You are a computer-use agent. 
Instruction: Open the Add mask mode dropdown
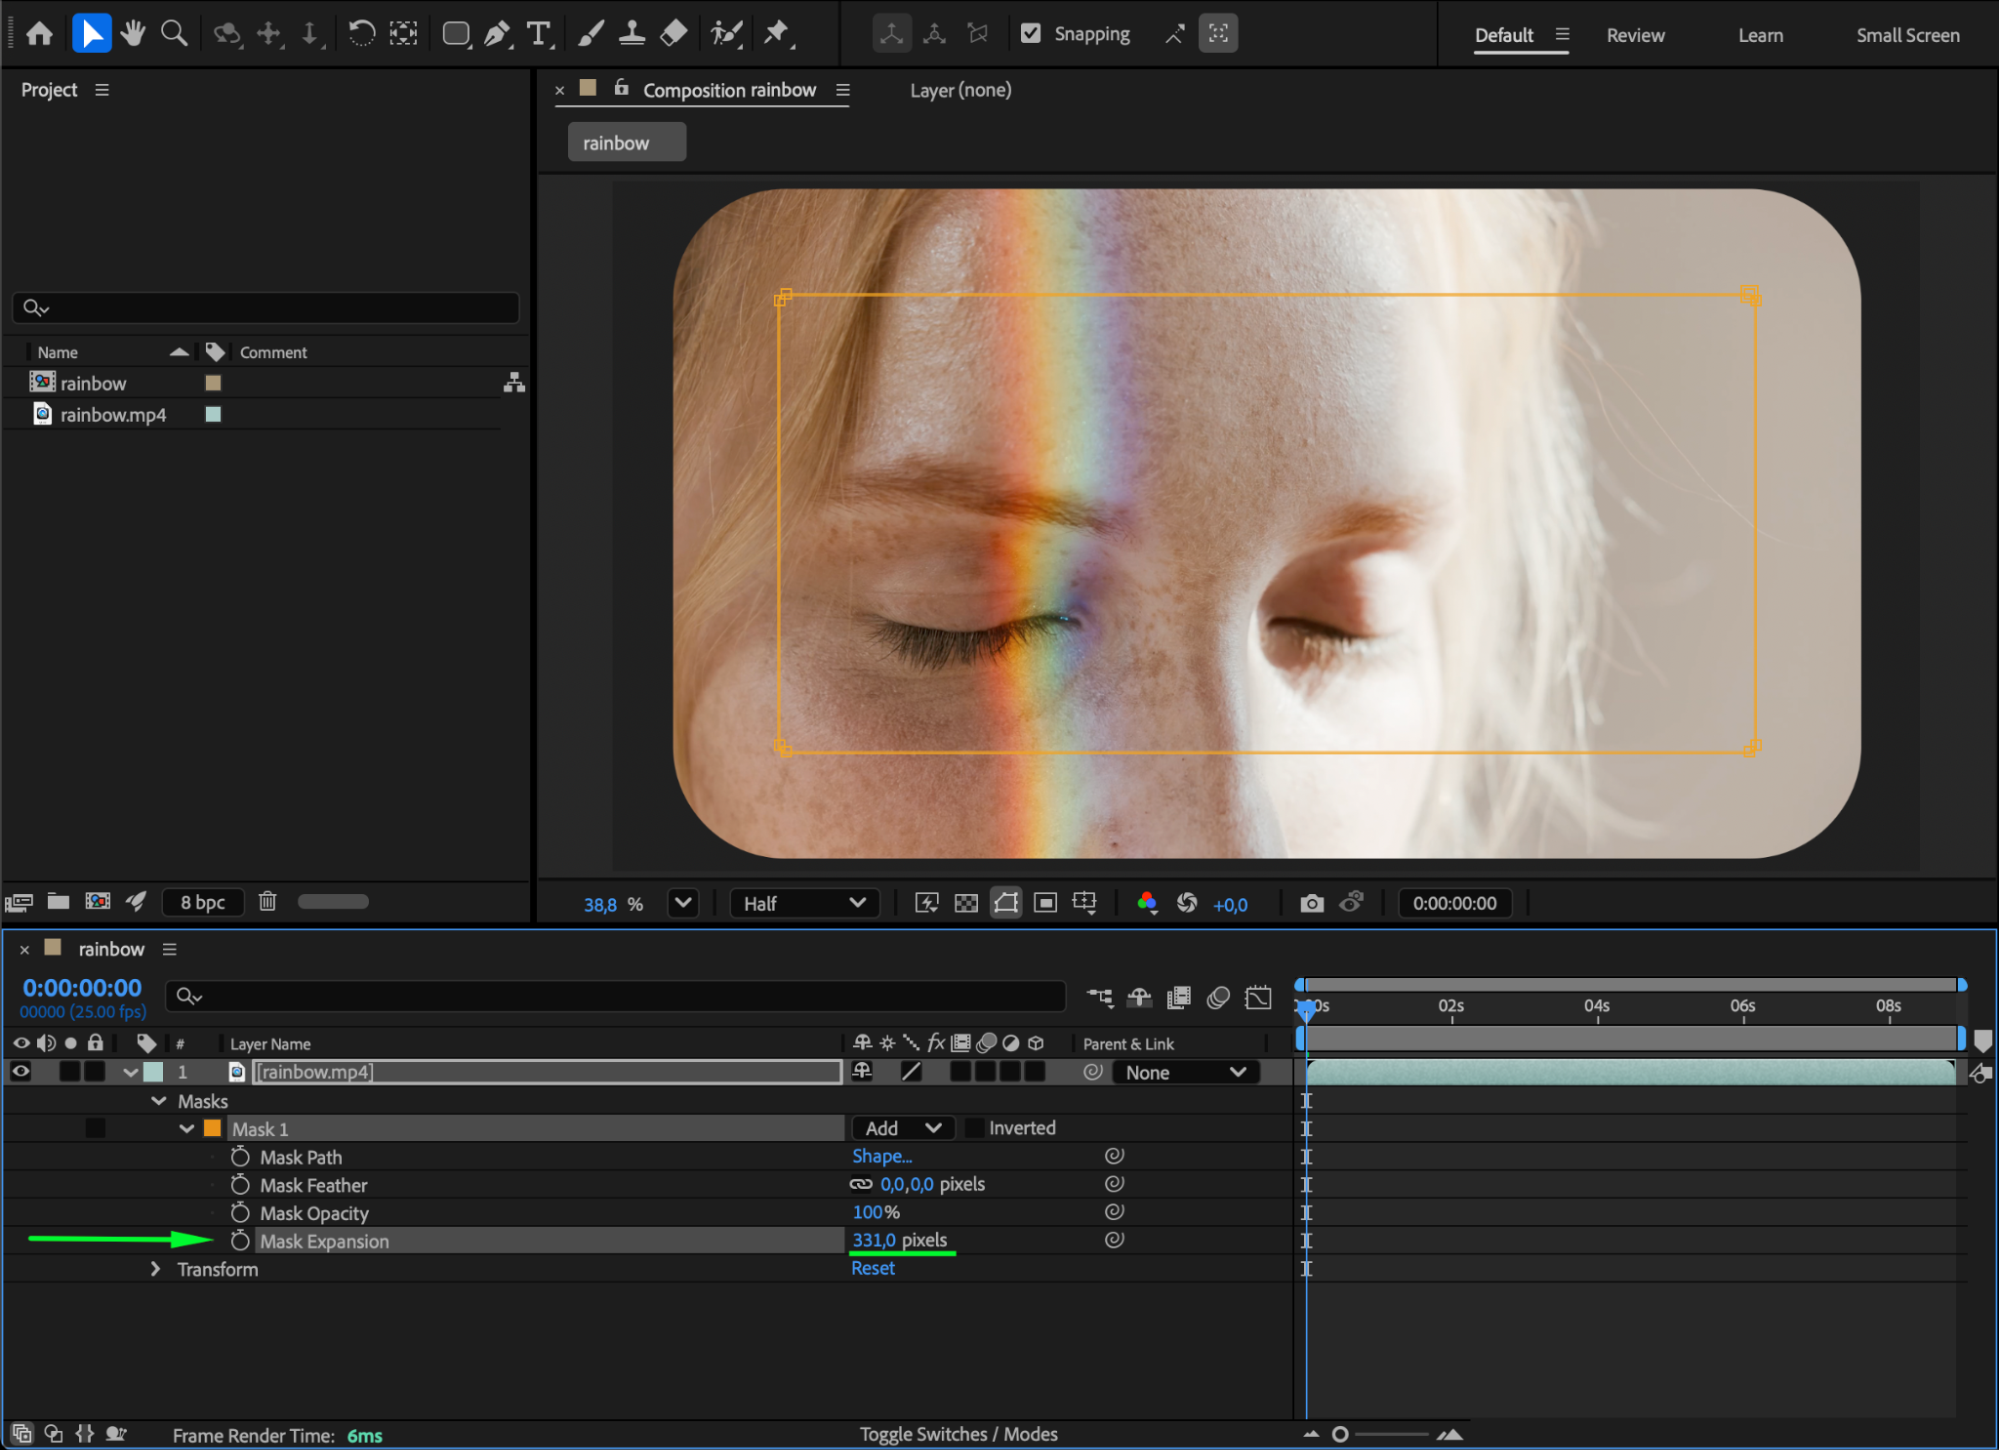click(902, 1128)
